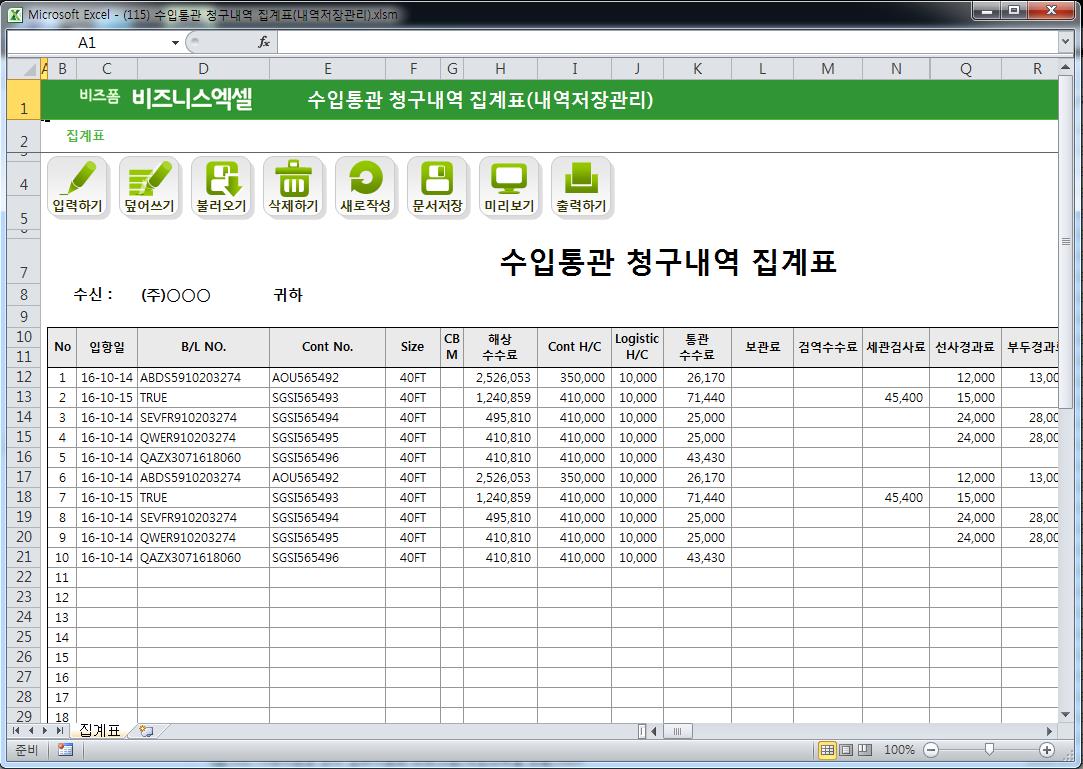The image size is (1083, 769).
Task: Click the fx insert function icon
Action: point(264,42)
